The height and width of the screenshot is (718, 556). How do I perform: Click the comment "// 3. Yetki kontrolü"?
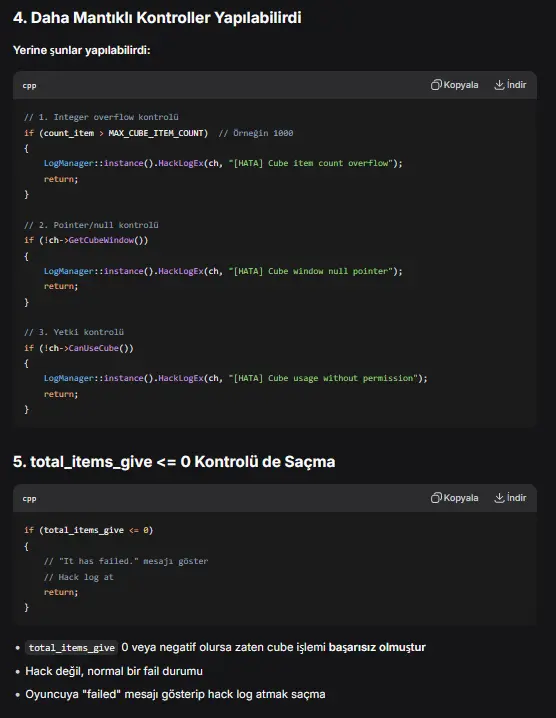click(74, 332)
